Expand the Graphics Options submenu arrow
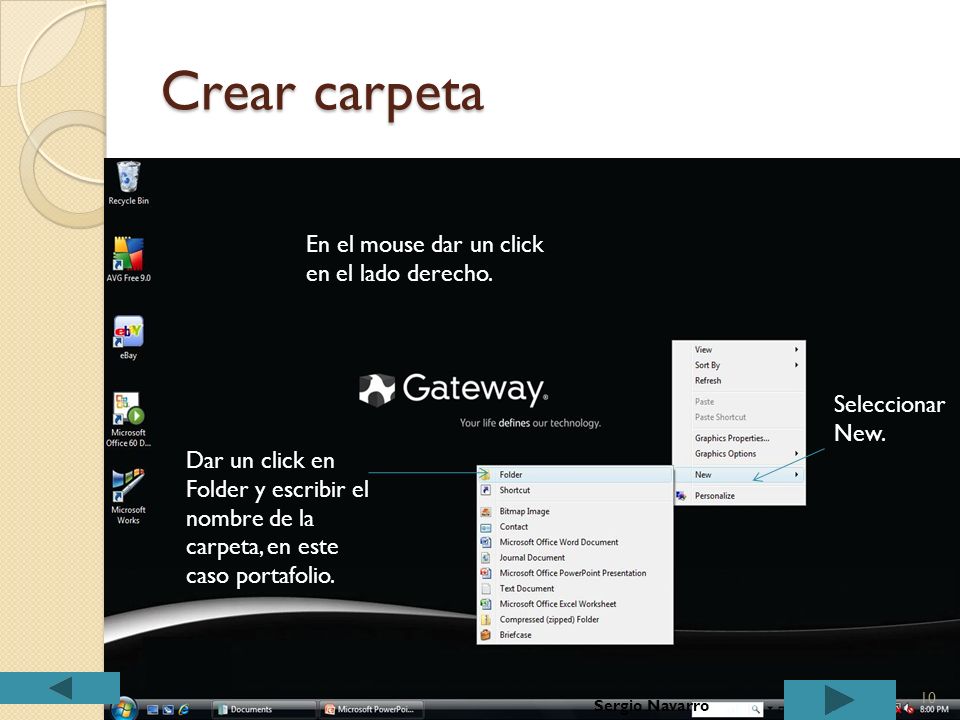Viewport: 960px width, 720px height. pos(797,454)
